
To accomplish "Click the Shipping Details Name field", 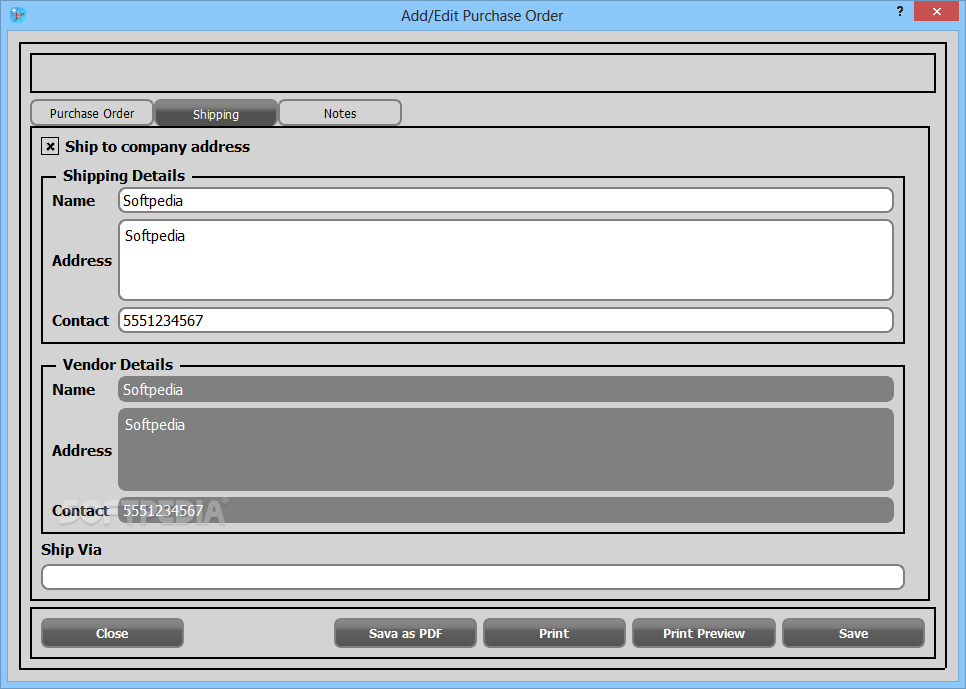I will coord(506,200).
